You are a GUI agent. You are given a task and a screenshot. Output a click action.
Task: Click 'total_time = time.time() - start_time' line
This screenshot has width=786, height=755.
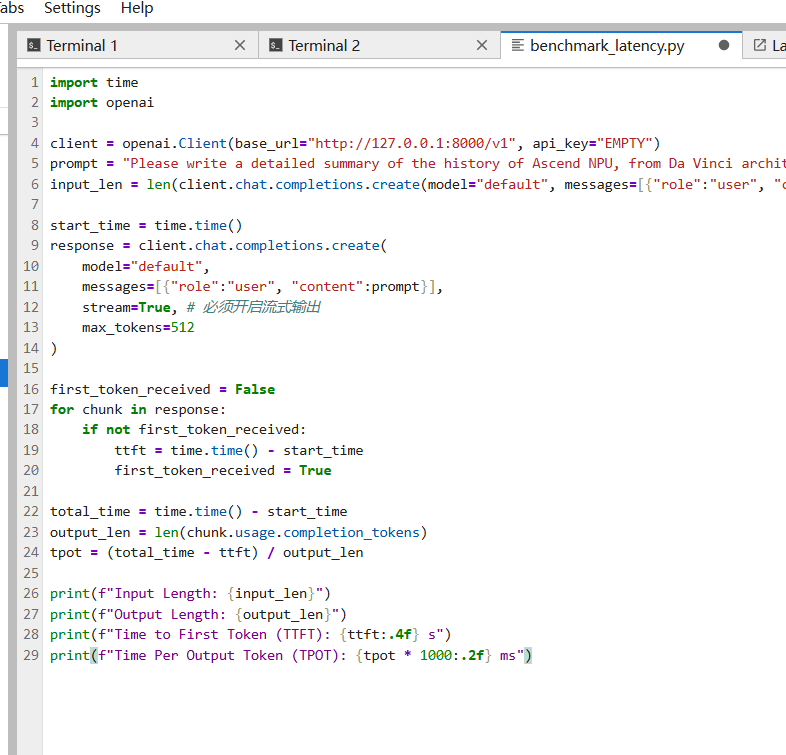pyautogui.click(x=199, y=512)
